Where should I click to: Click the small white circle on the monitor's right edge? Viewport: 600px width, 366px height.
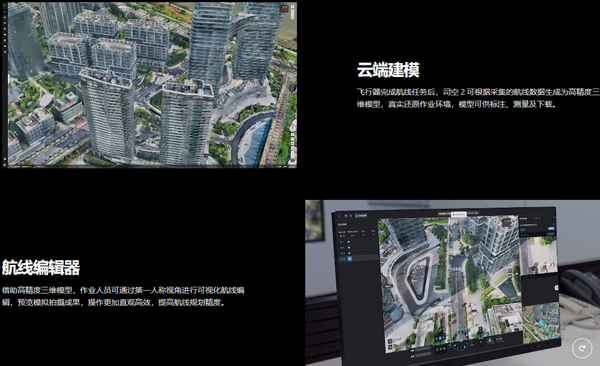tap(556, 288)
